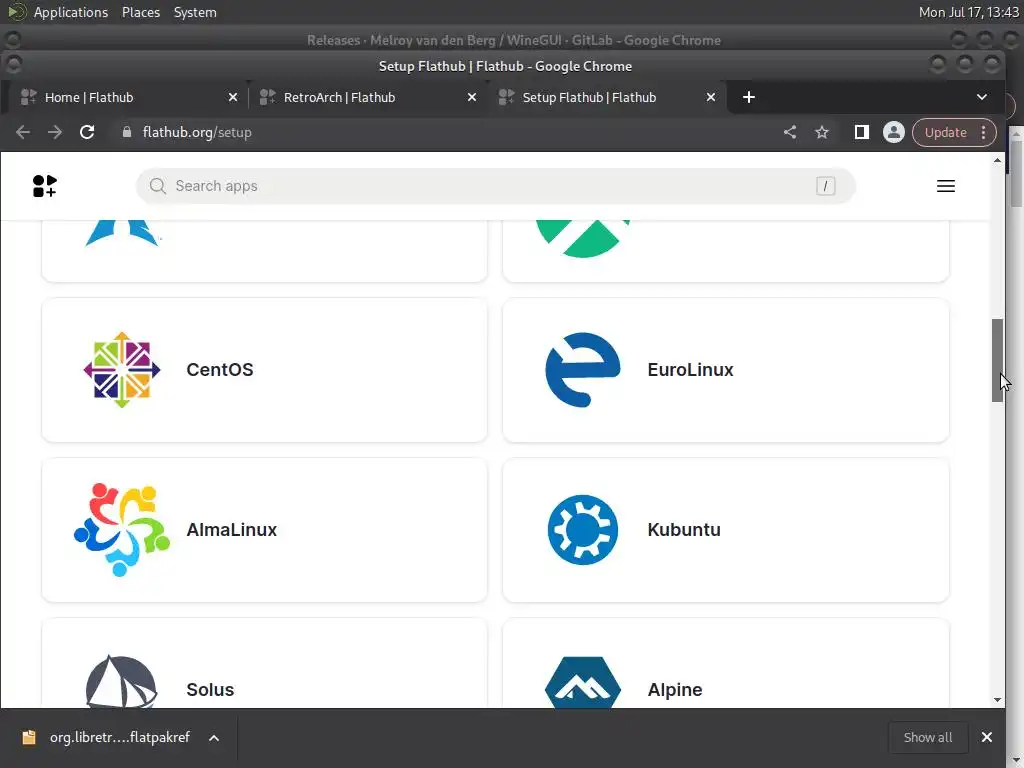Open the AlmaLinux logo
Screen dimensions: 1024x768
(122, 530)
